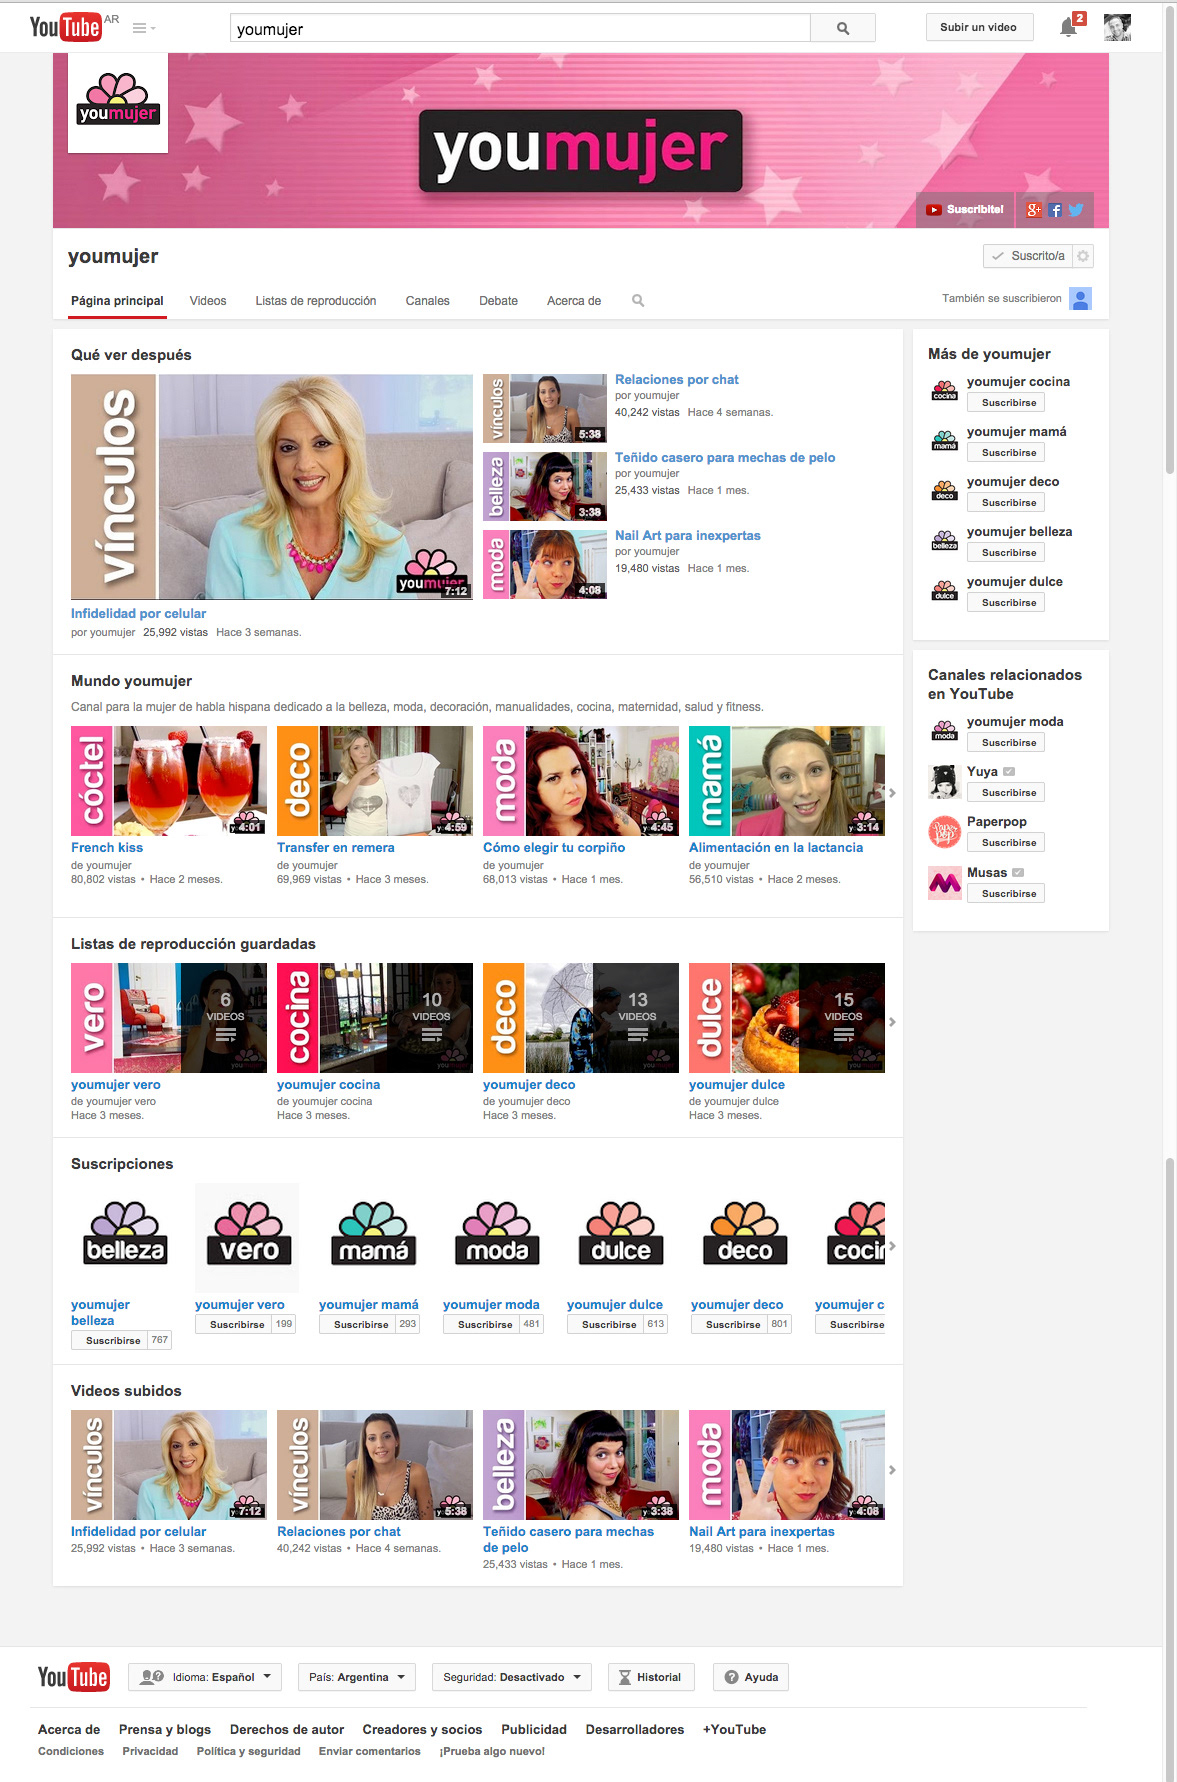This screenshot has height=1782, width=1177.
Task: Open the Seguridad: Desactivado dropdown
Action: pos(512,1677)
